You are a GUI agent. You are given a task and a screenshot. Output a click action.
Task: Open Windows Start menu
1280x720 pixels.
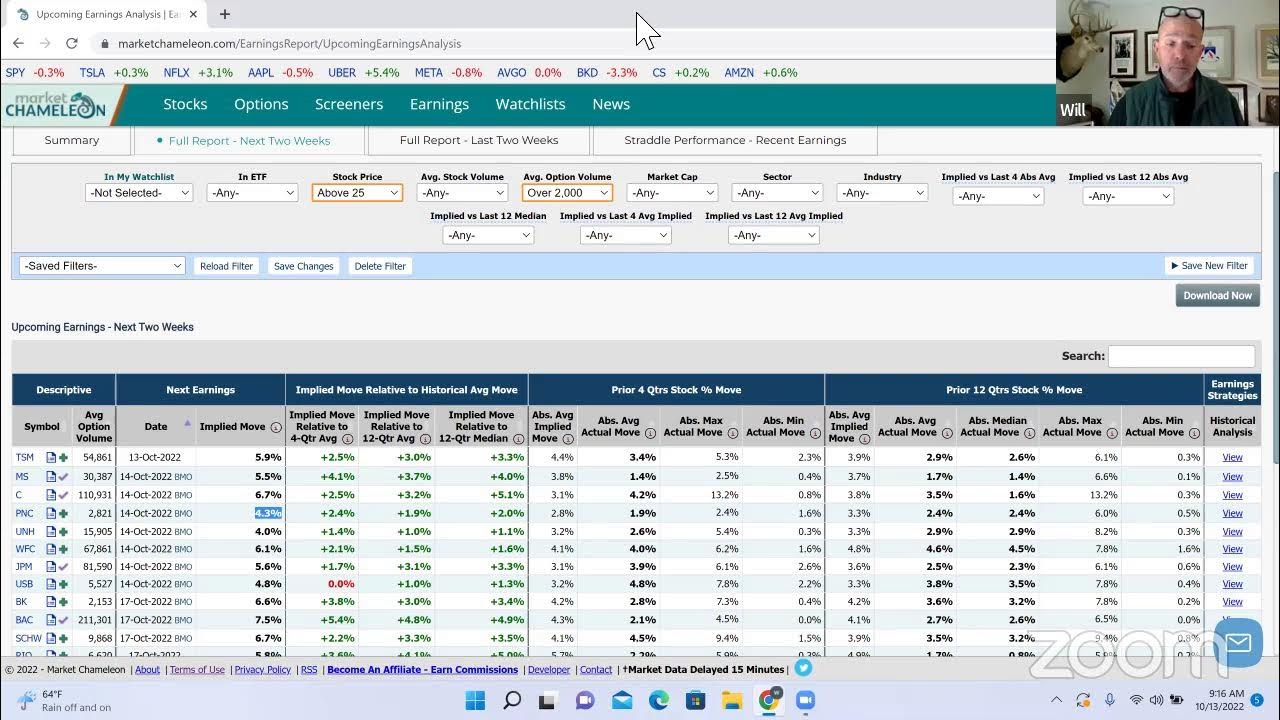point(475,700)
